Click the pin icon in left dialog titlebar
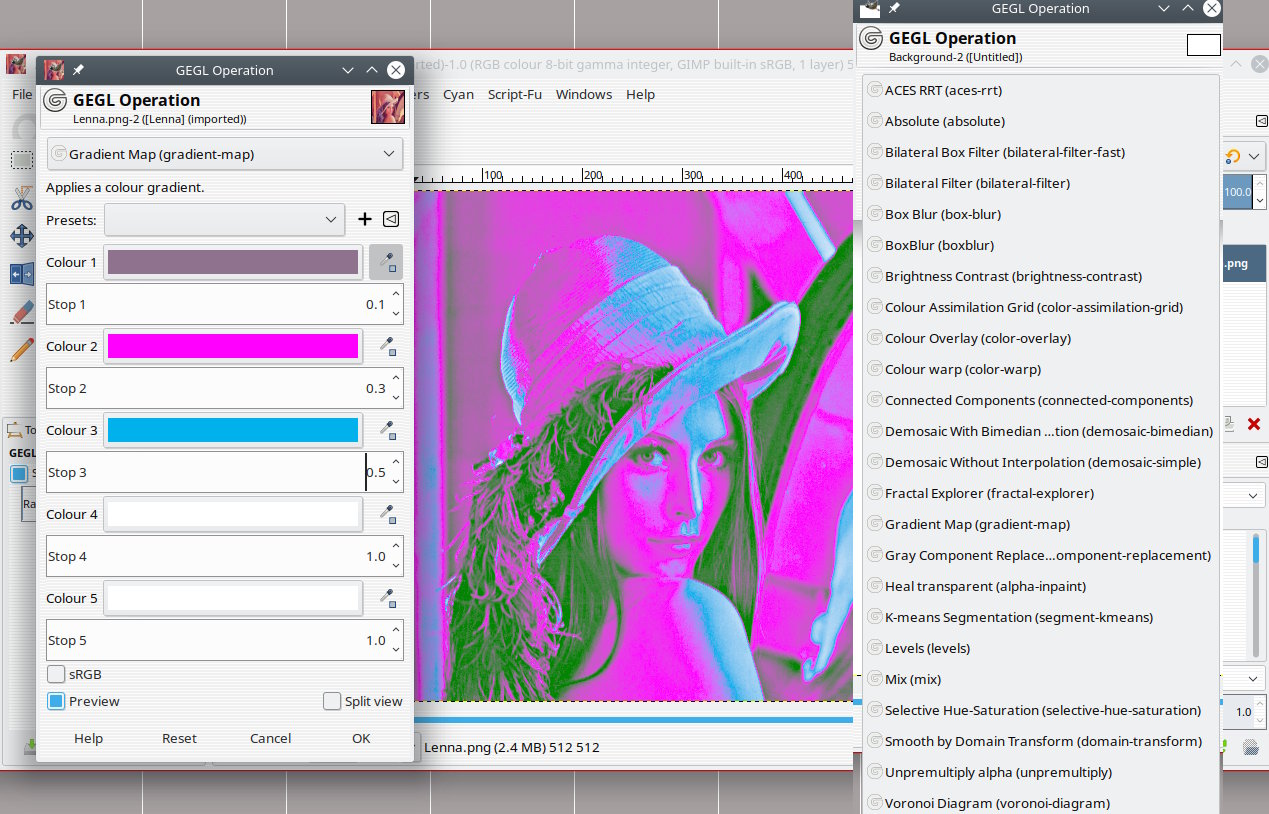Screen dimensions: 1269x814 (x=78, y=70)
